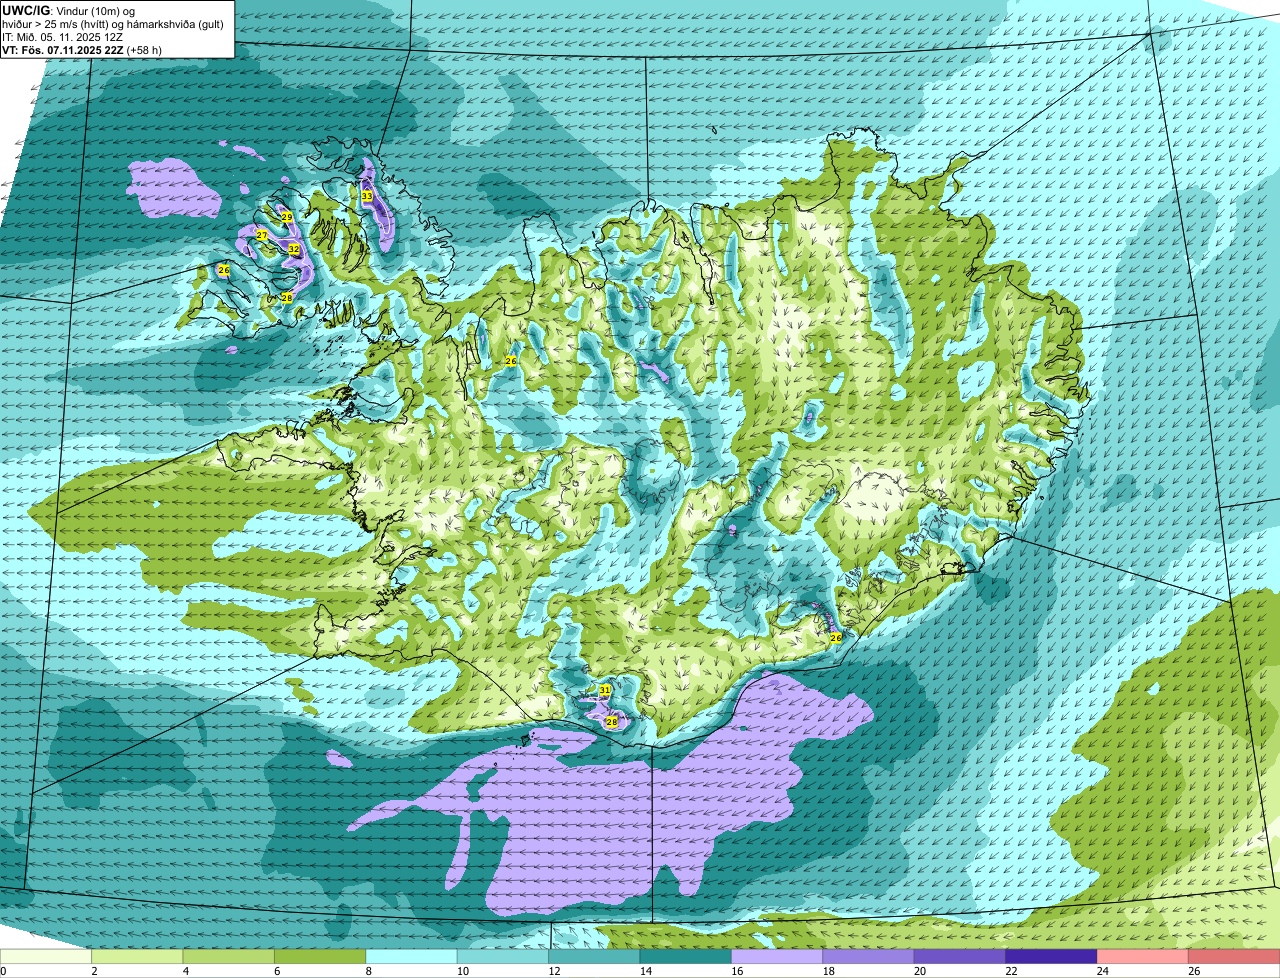Viewport: 1280px width, 978px height.
Task: Choose the 12–14 m/s legend color band
Action: coord(594,957)
